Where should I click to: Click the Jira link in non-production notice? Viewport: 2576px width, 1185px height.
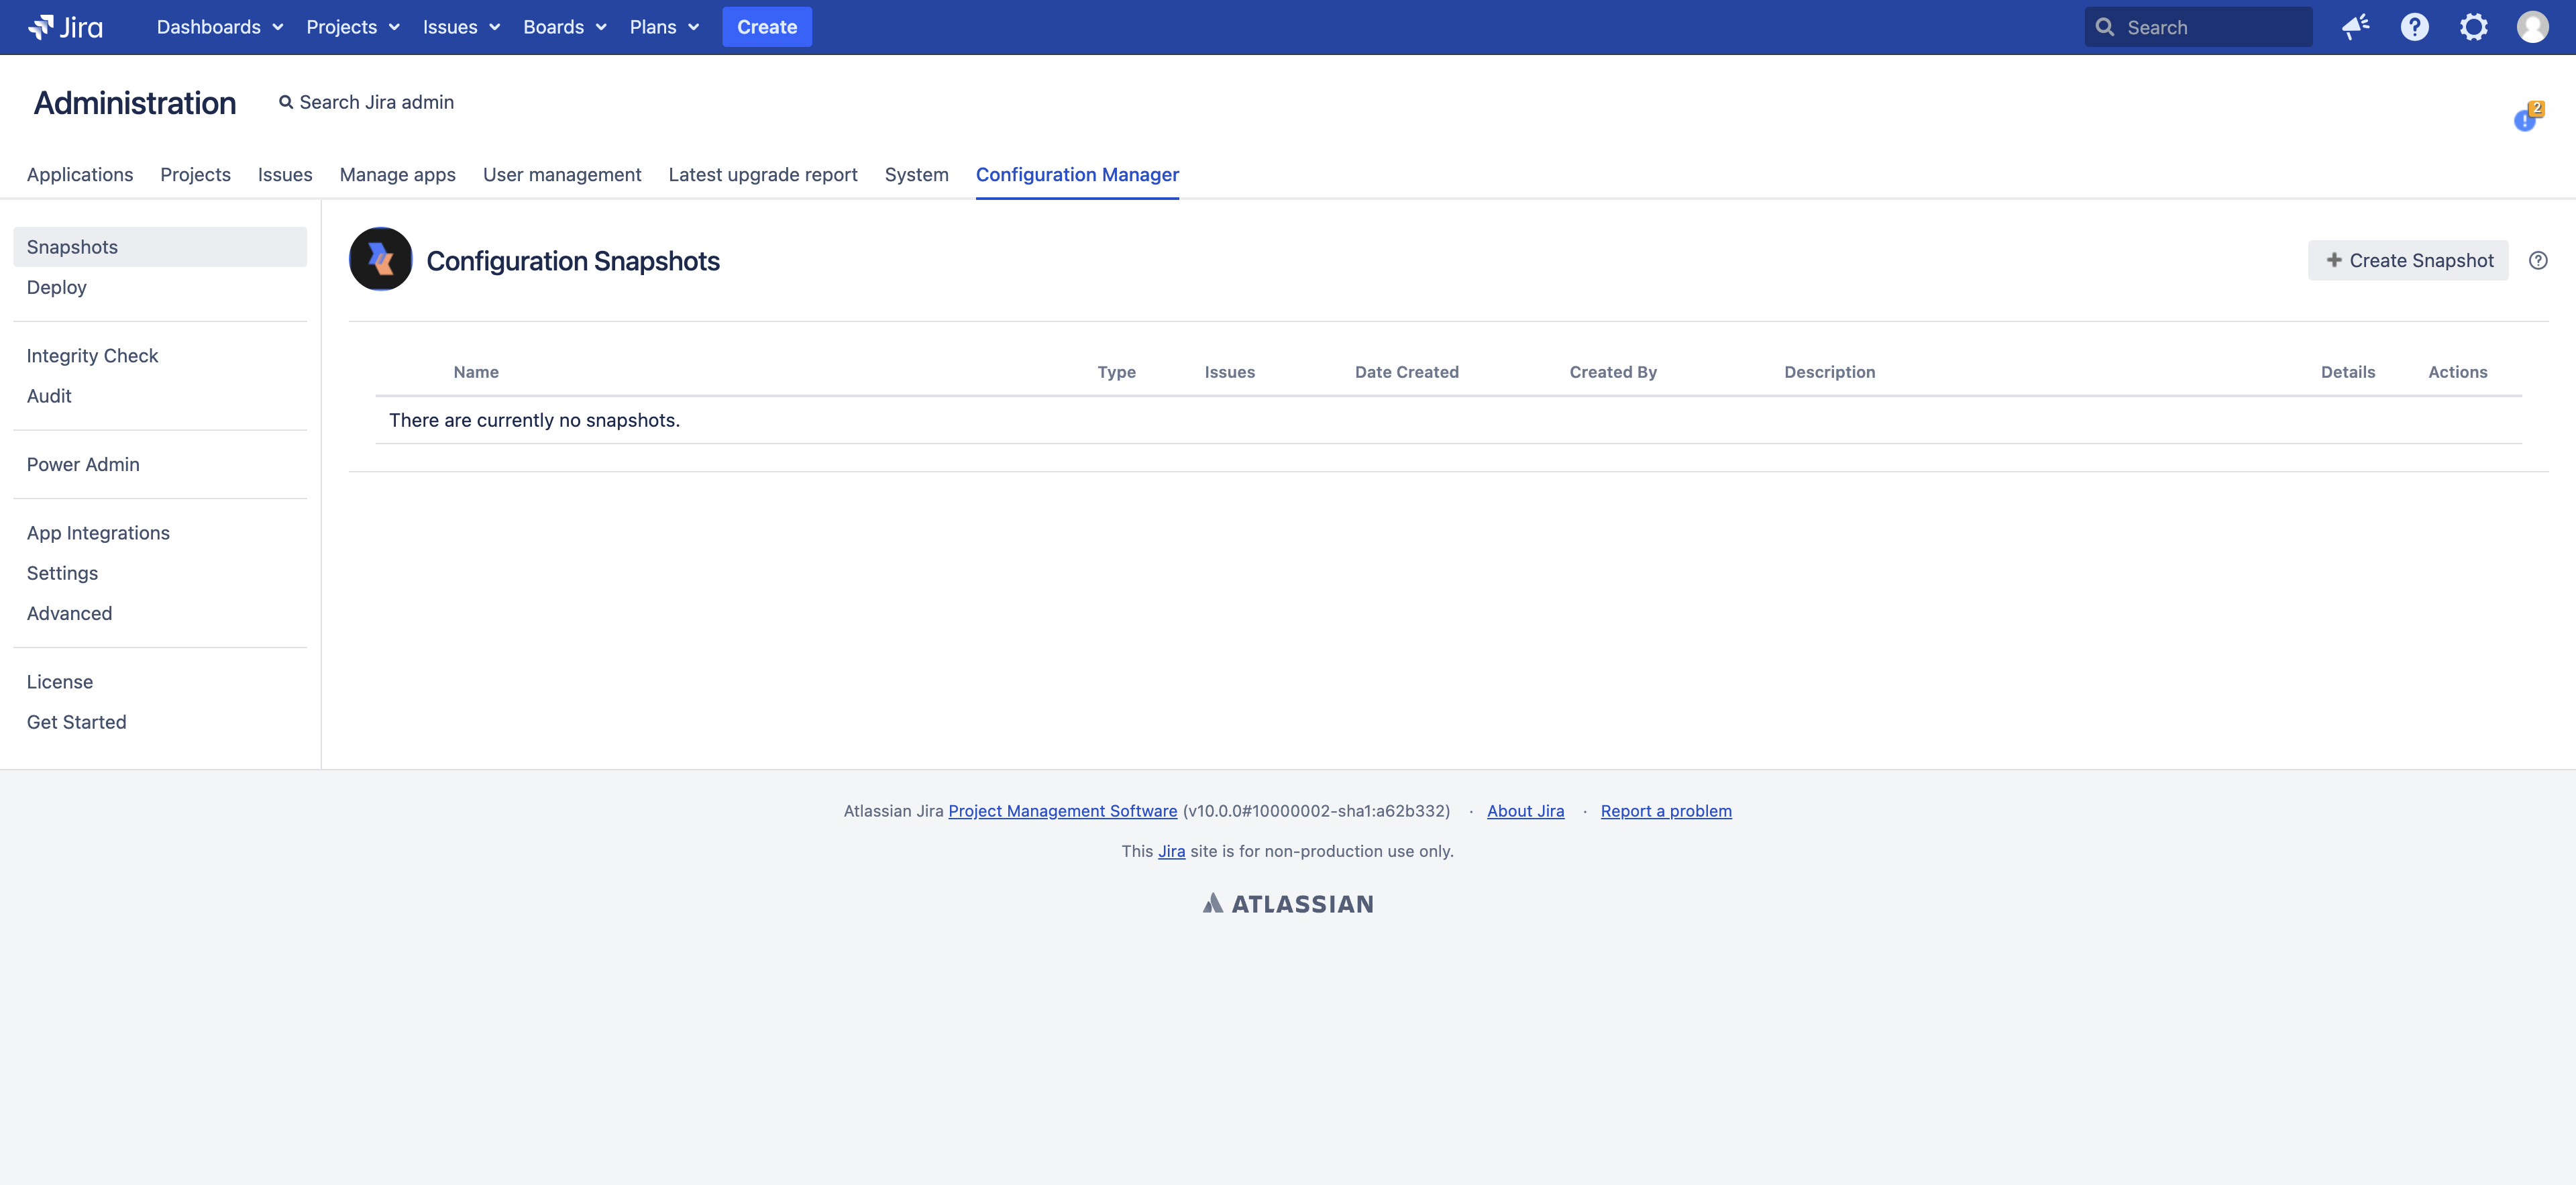(x=1171, y=852)
